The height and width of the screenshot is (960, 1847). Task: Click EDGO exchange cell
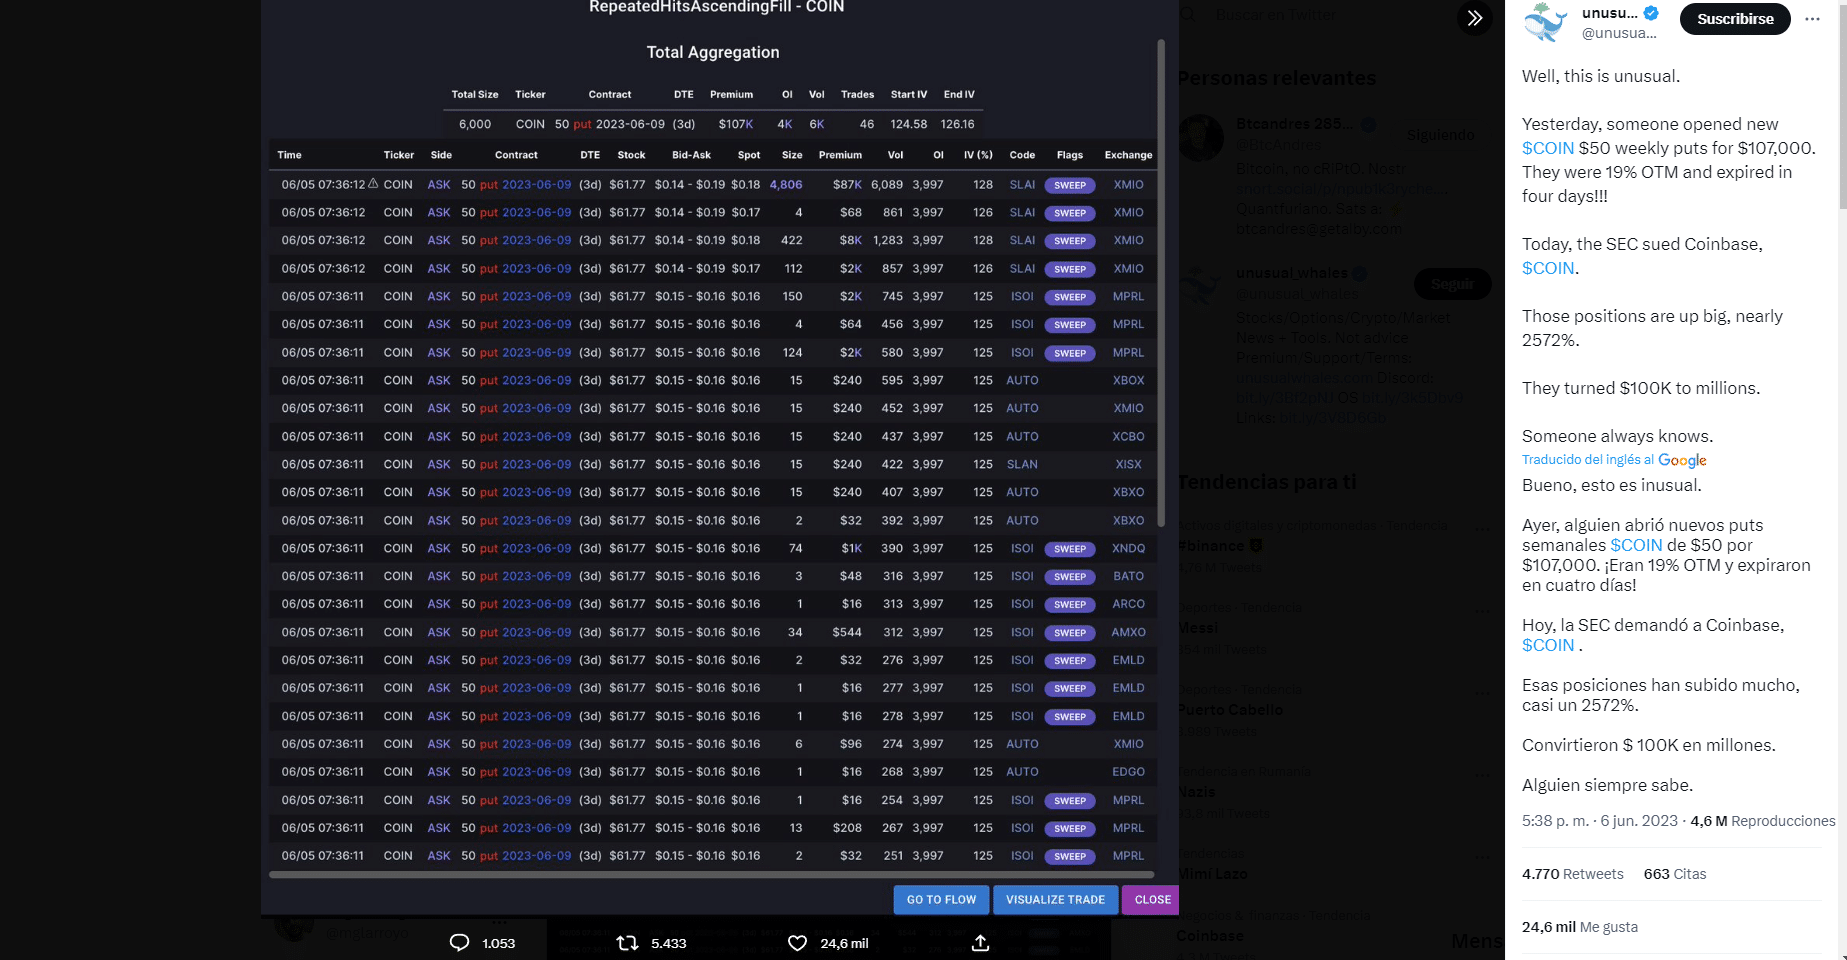click(1128, 772)
